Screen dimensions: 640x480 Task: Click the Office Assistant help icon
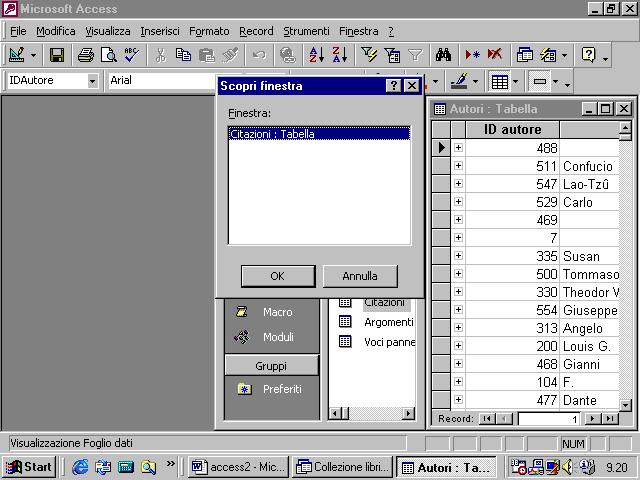588,55
